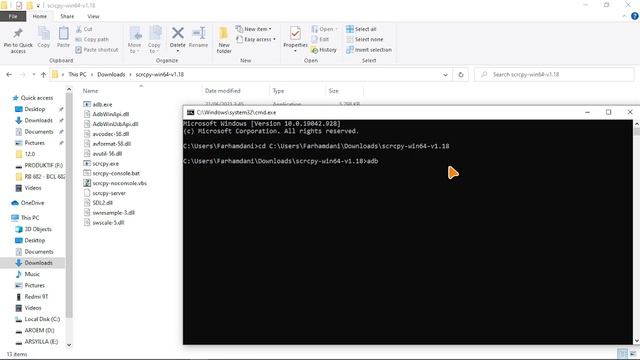The height and width of the screenshot is (360, 640).
Task: Open the View ribbon tab
Action: (93, 16)
